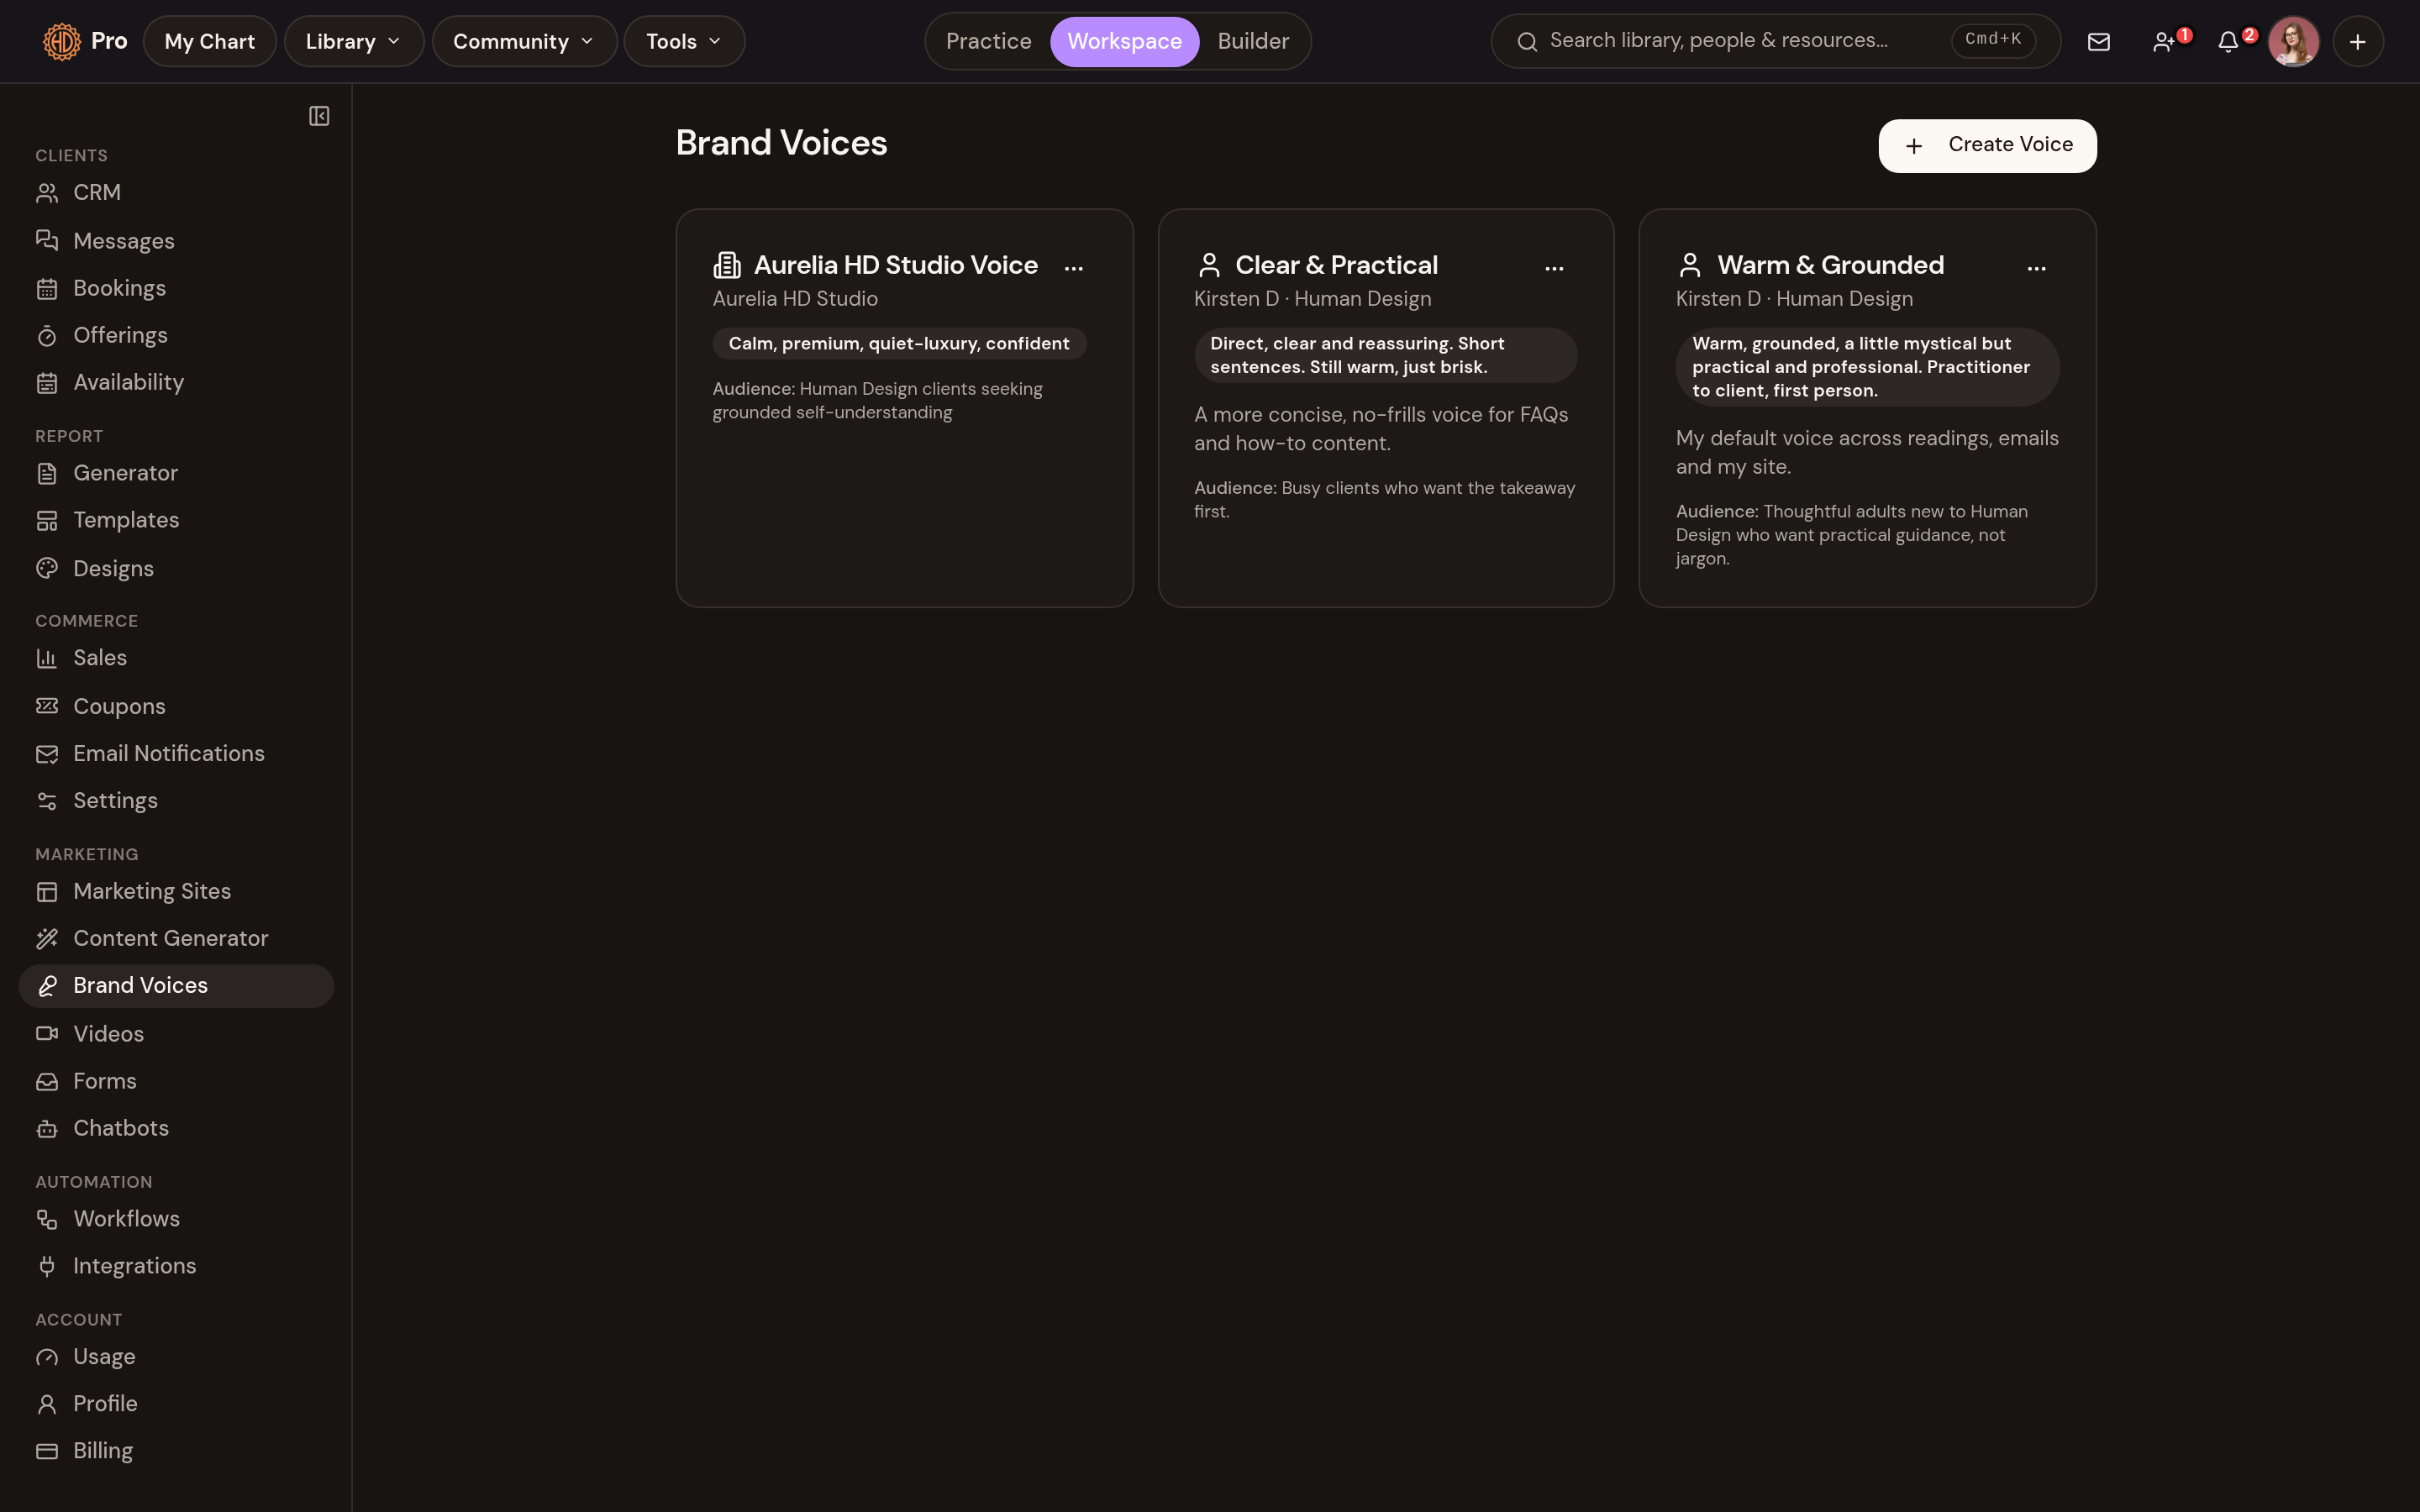Screen dimensions: 2420x1512
Task: Open options menu for Clear & Practical
Action: (x=1554, y=268)
